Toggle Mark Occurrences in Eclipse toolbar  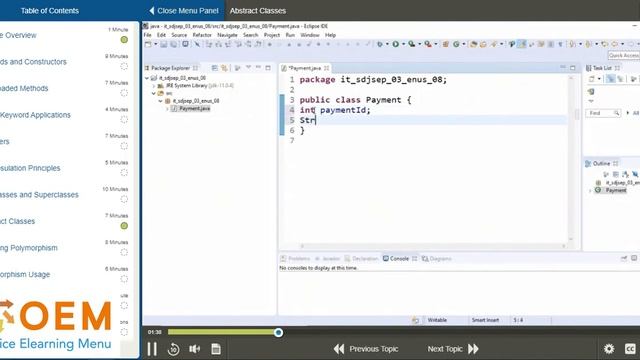(x=522, y=44)
